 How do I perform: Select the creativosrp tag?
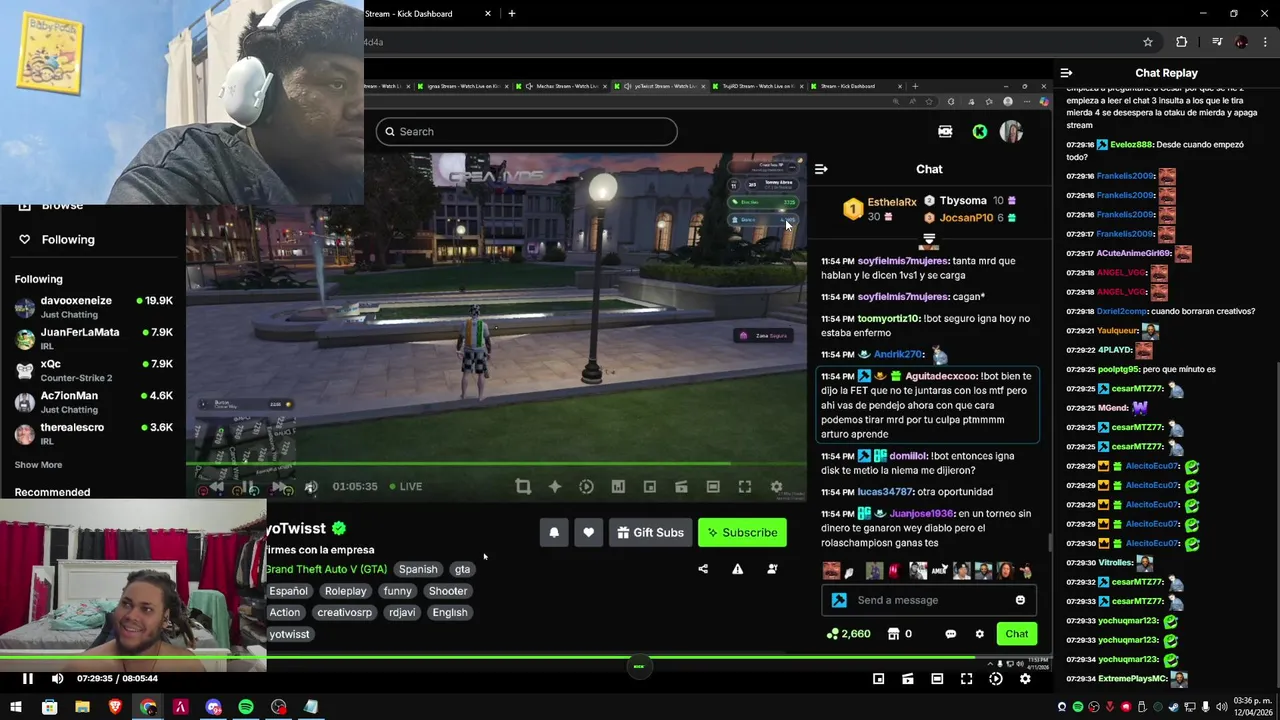point(344,612)
